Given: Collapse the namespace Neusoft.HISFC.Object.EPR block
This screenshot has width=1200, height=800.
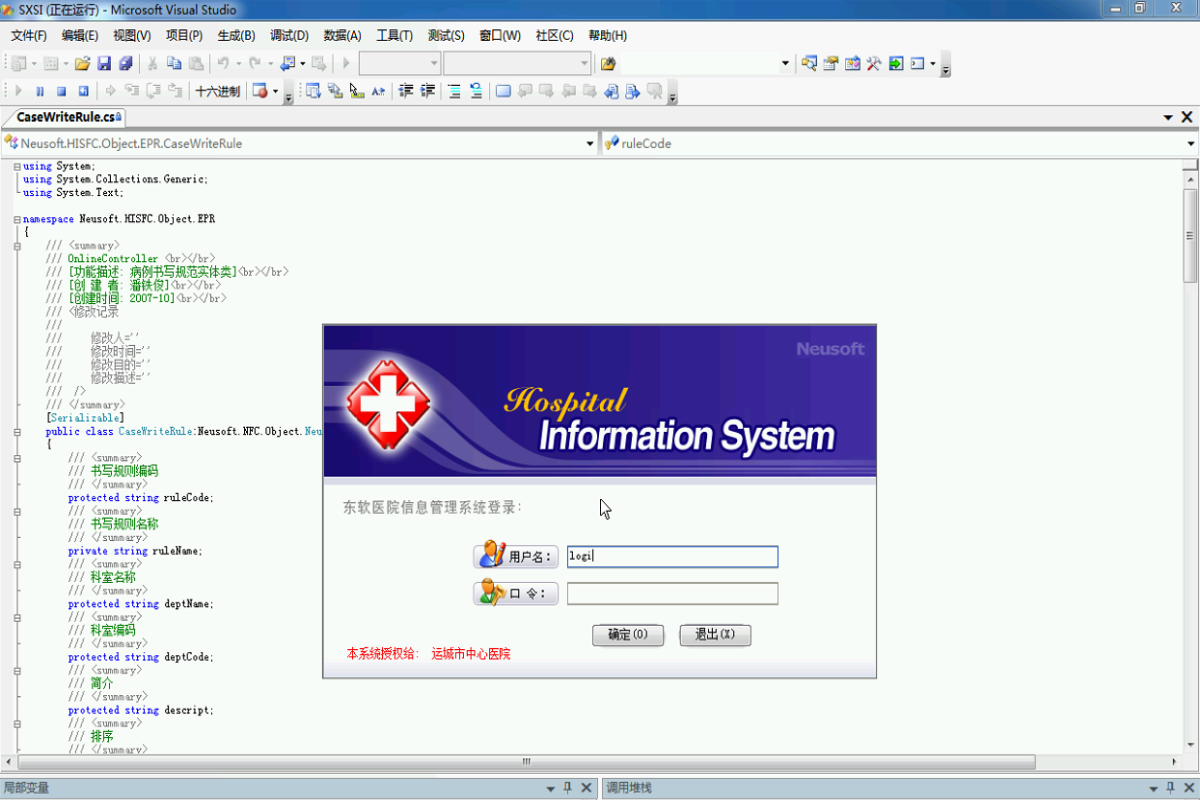Looking at the screenshot, I should [x=17, y=219].
